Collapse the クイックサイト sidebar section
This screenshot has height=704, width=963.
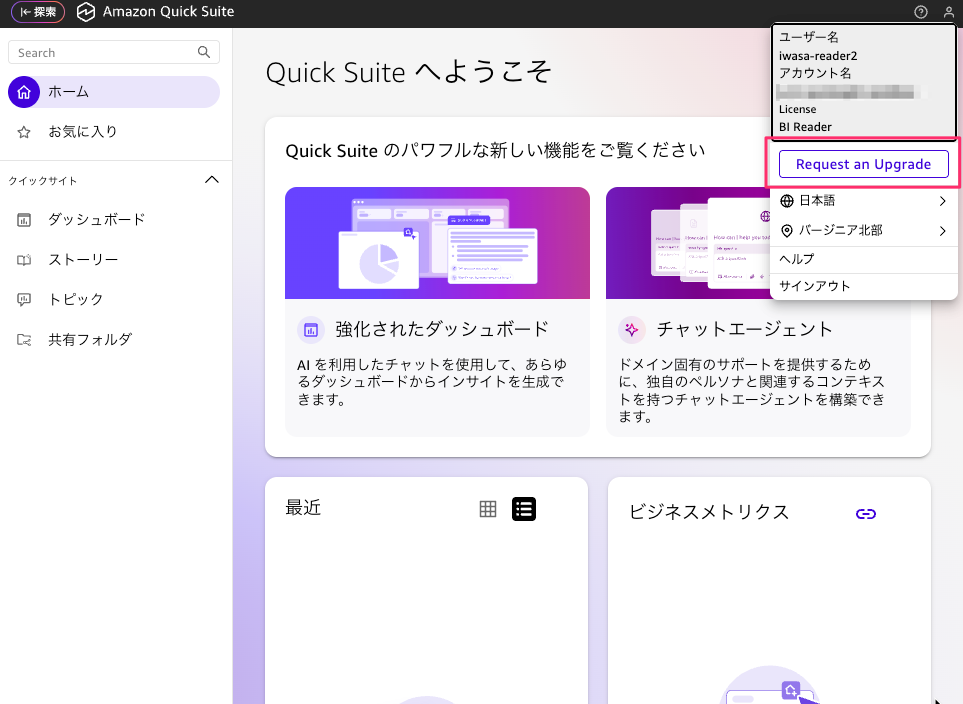(x=211, y=179)
